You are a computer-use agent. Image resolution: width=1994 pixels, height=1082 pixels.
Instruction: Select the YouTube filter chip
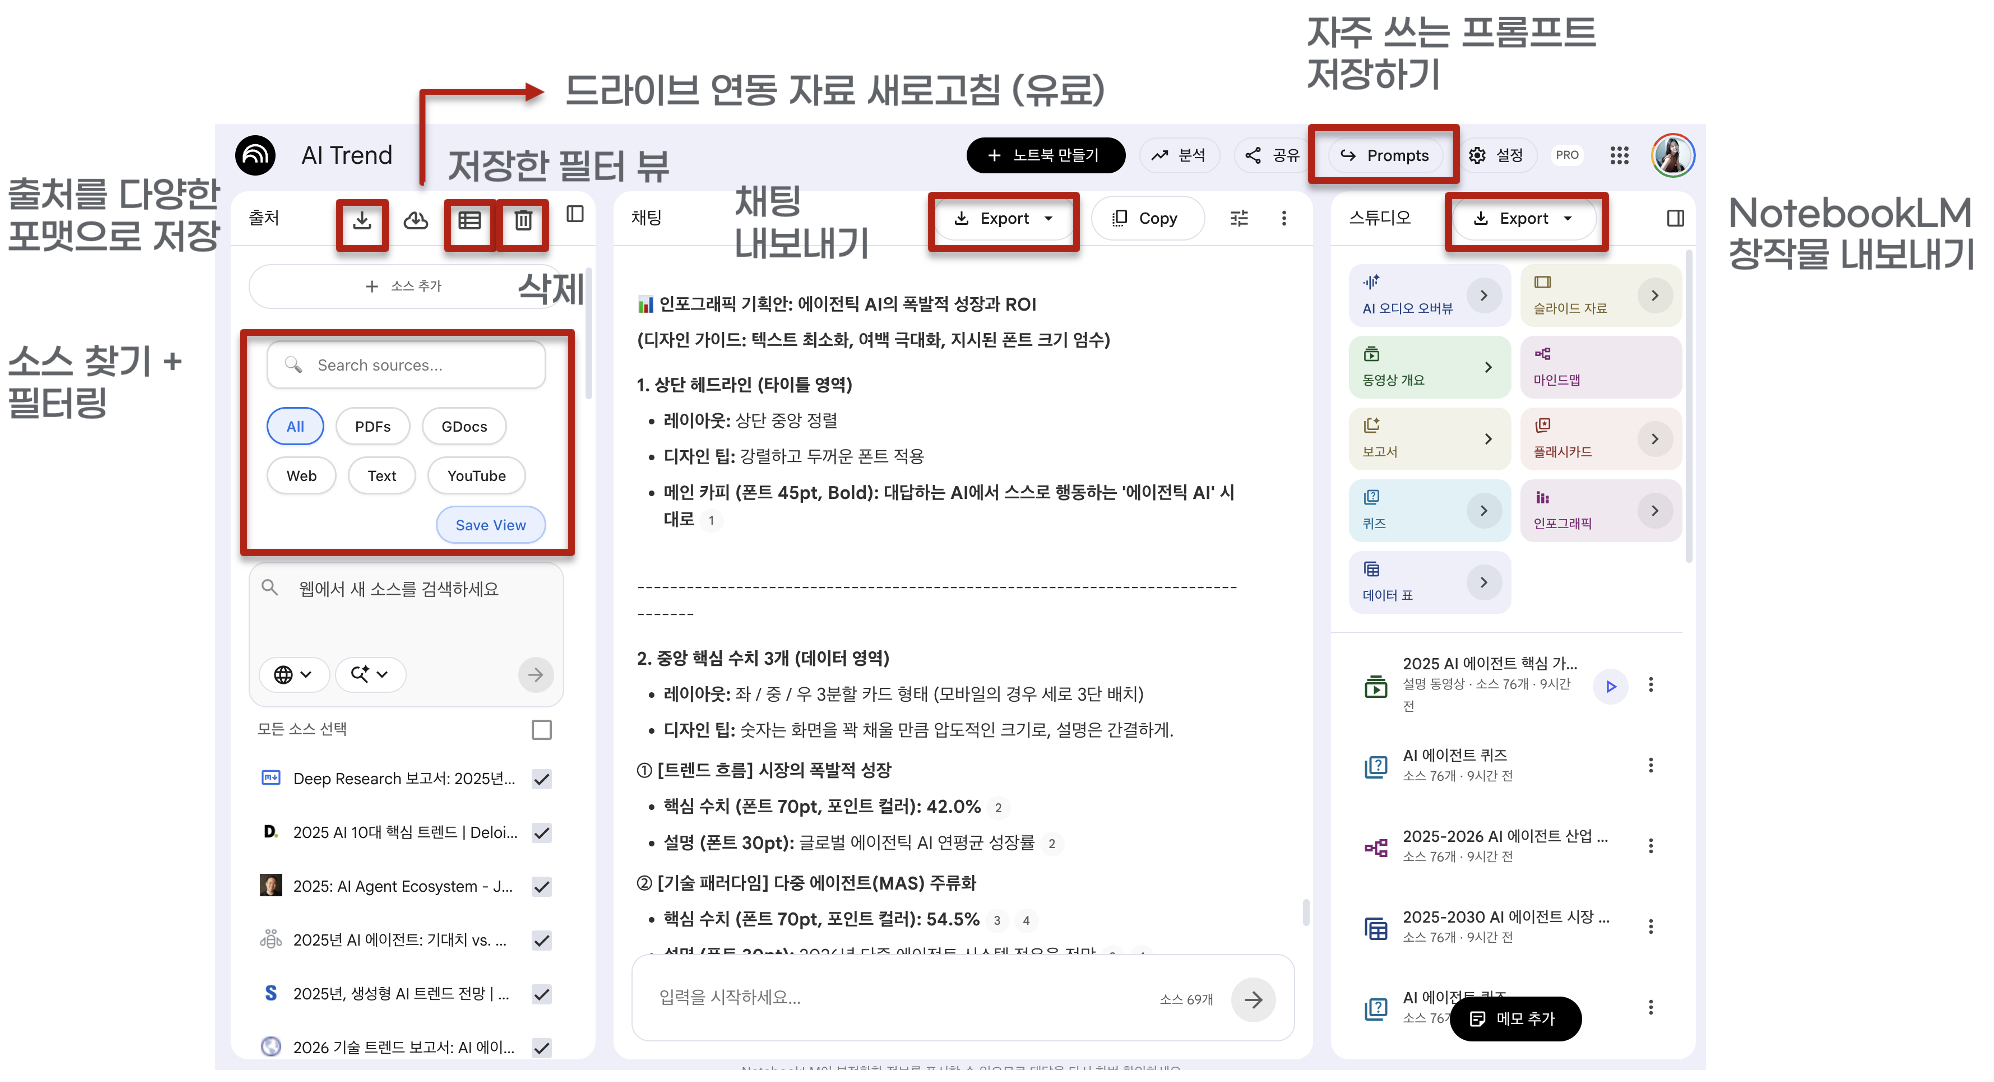tap(477, 476)
